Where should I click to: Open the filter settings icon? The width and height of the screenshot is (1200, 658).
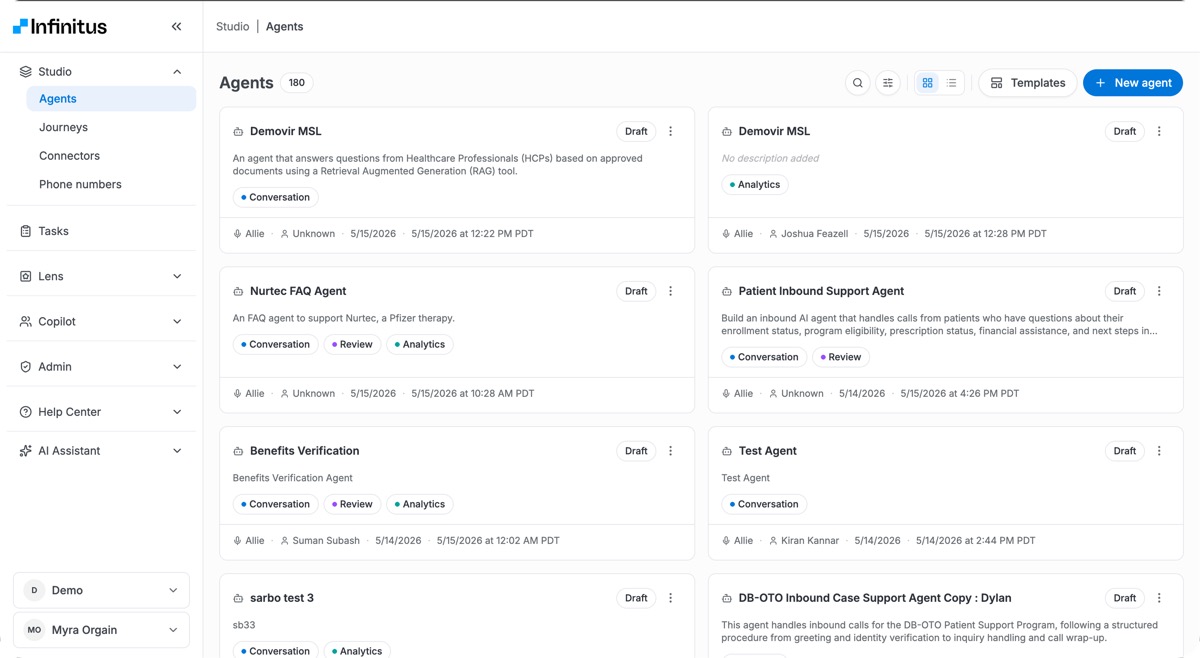point(887,83)
